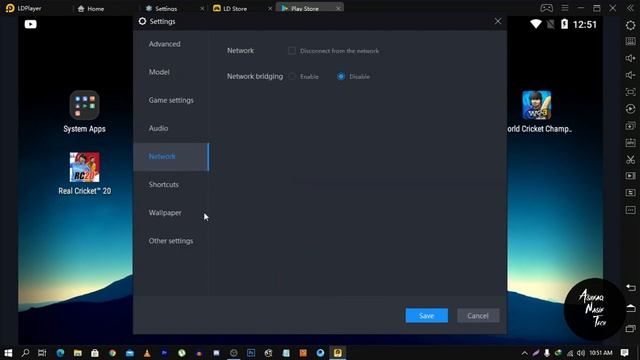This screenshot has height=360, width=640.
Task: Click the Android recent apps icon
Action: [631, 328]
